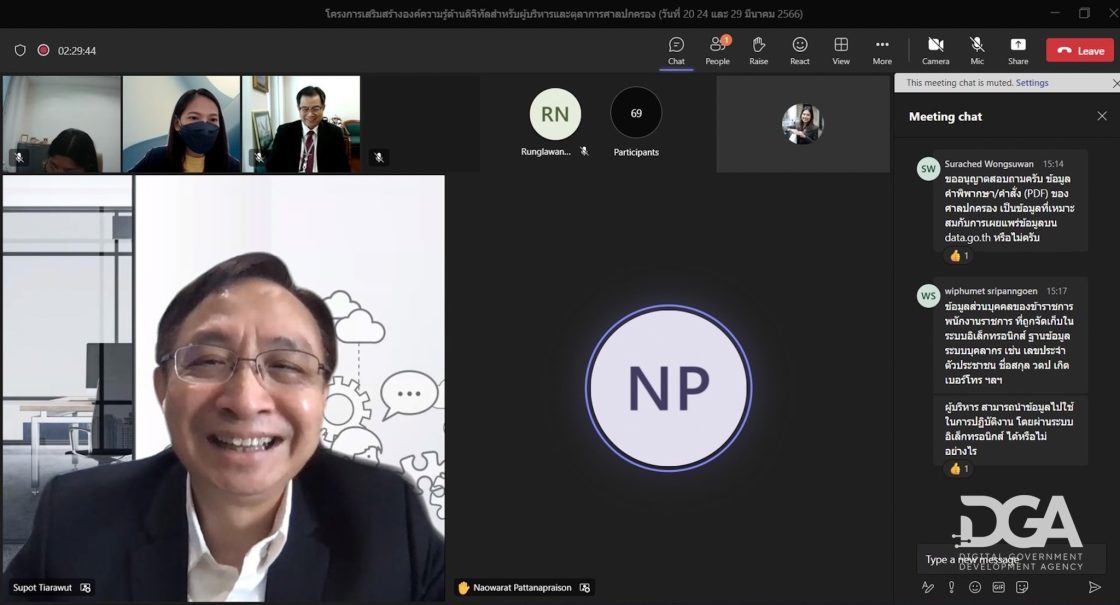Open the GIF picker

pos(998,587)
